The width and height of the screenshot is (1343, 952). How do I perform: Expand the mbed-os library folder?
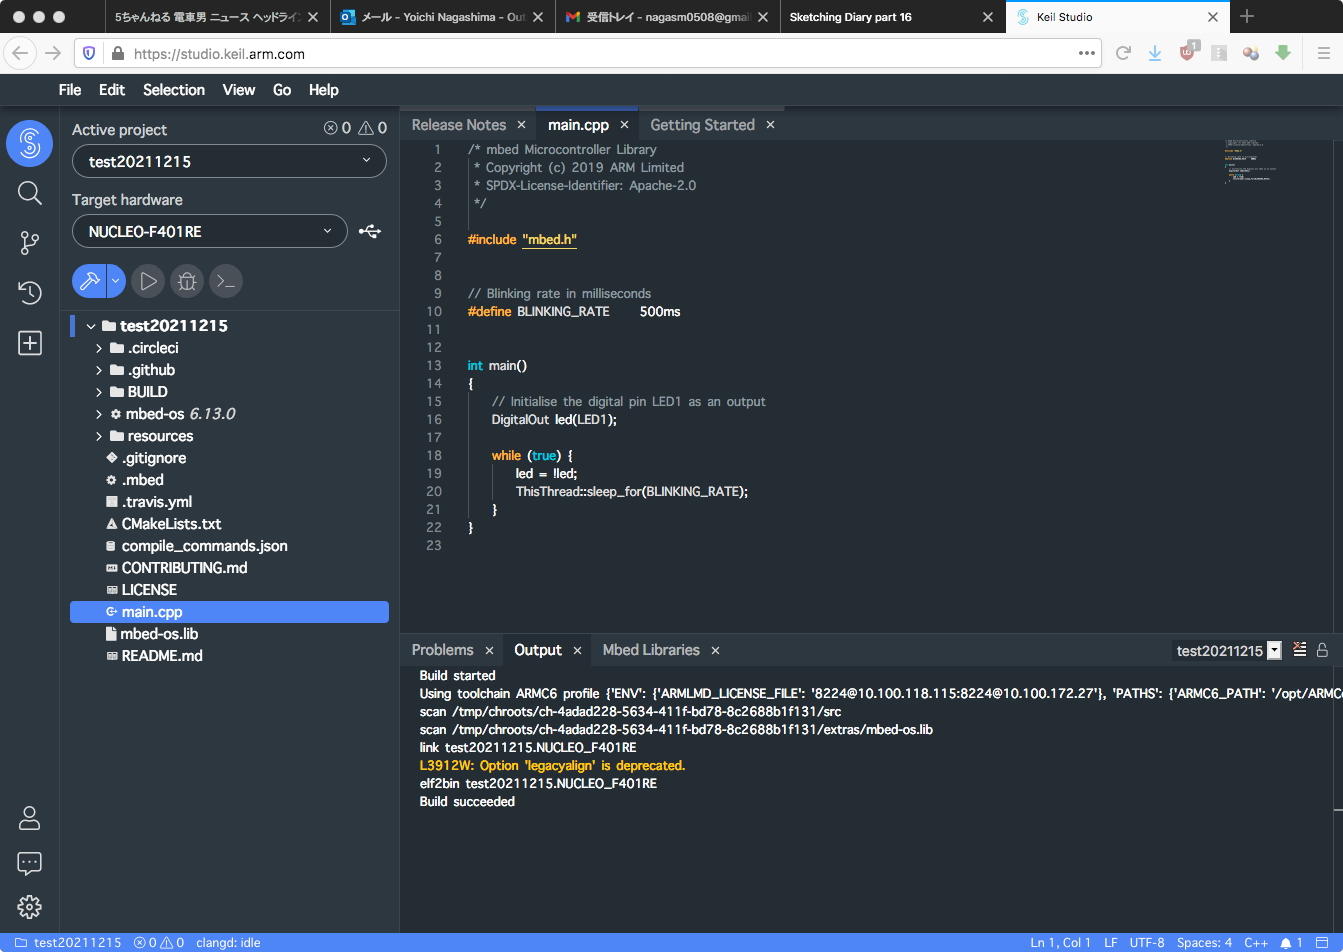pyautogui.click(x=99, y=414)
